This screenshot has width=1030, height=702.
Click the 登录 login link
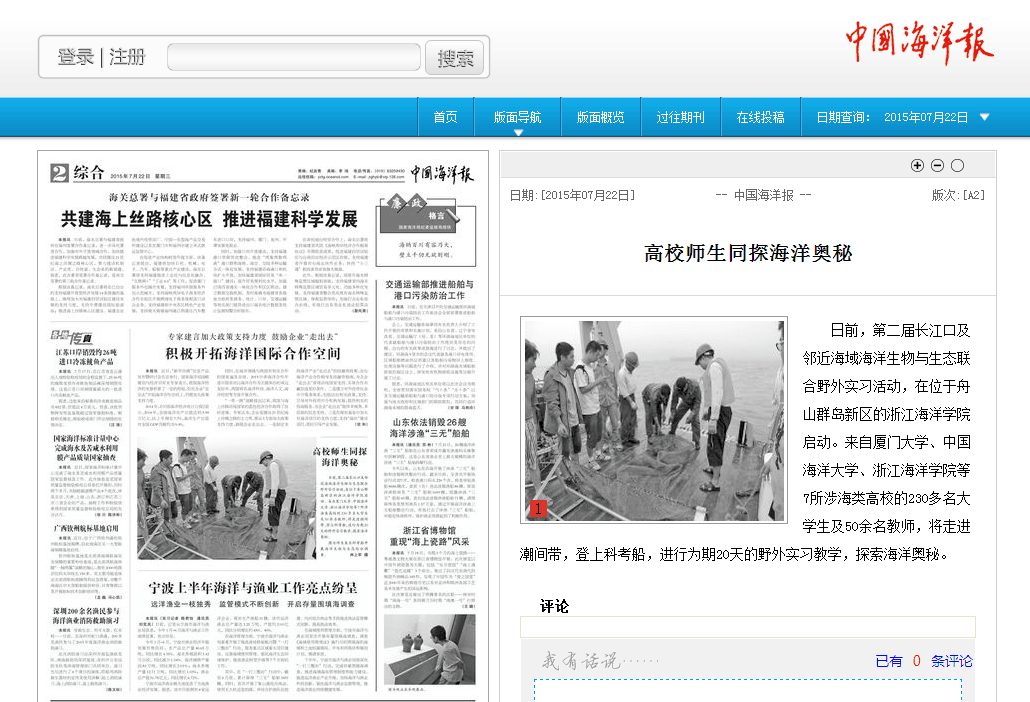(x=76, y=57)
